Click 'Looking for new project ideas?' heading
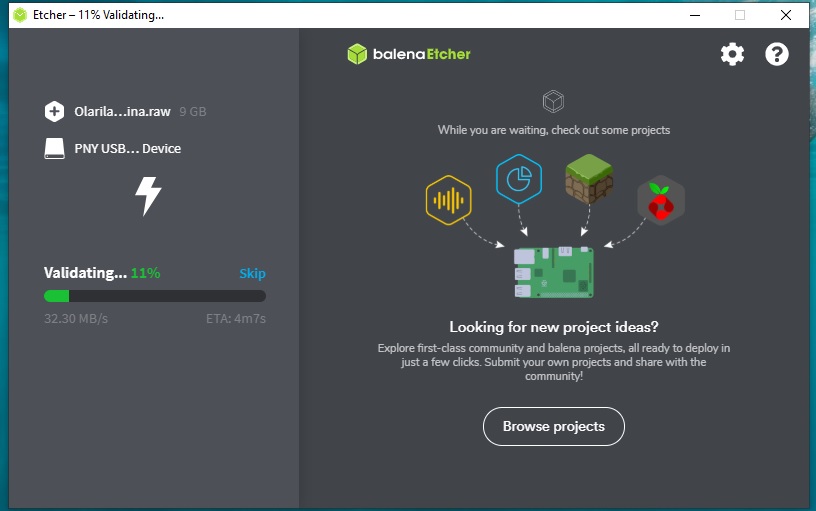The width and height of the screenshot is (816, 511). 554,327
